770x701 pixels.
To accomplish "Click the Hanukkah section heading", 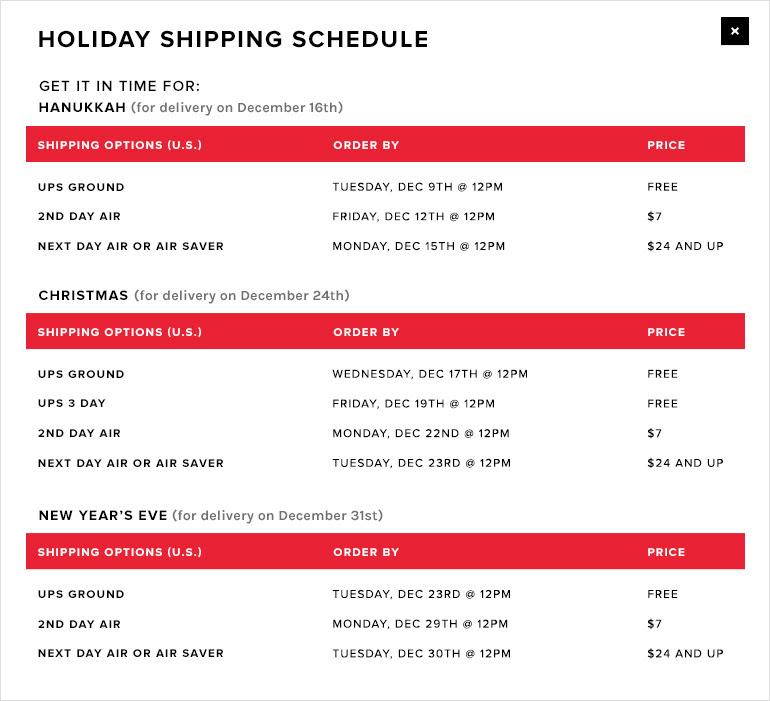I will point(83,107).
